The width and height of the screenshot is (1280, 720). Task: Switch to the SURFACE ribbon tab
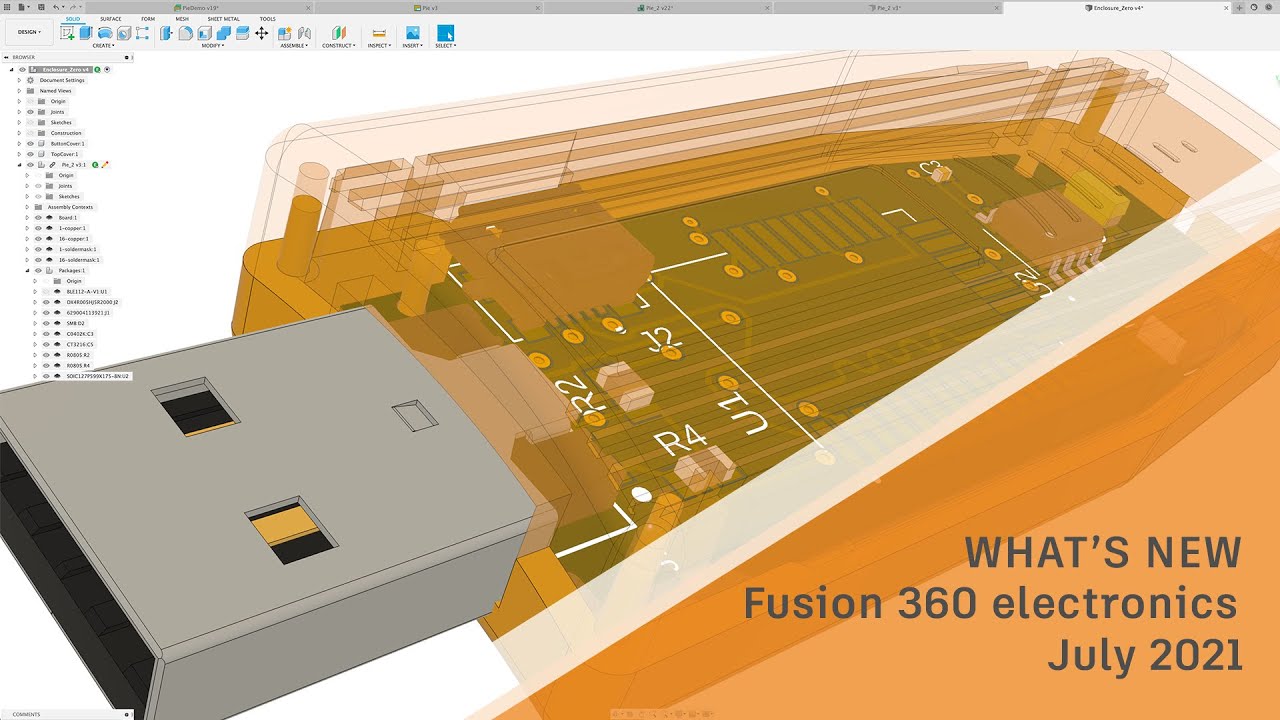click(x=110, y=19)
